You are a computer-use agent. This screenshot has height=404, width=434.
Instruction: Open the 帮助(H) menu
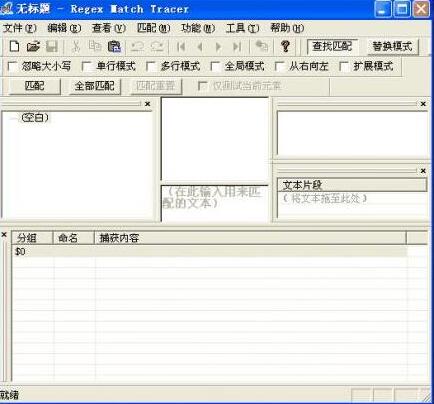point(287,28)
